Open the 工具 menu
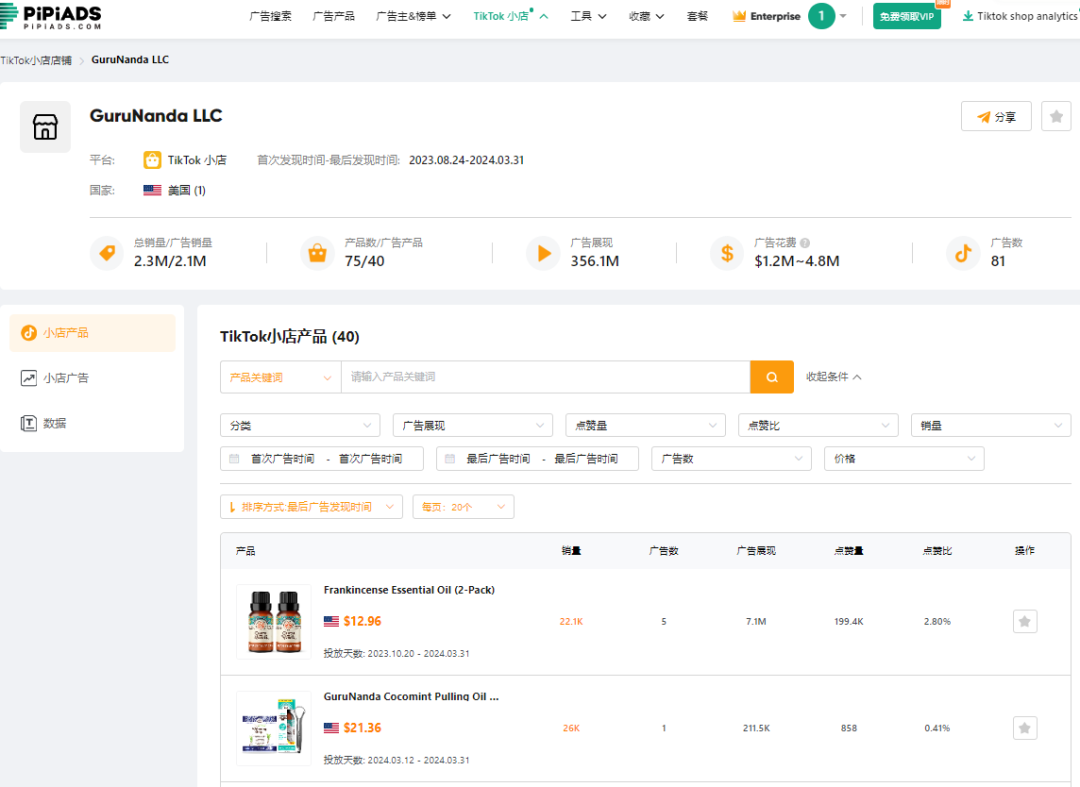Screen dimensions: 1080x787 click(x=588, y=16)
